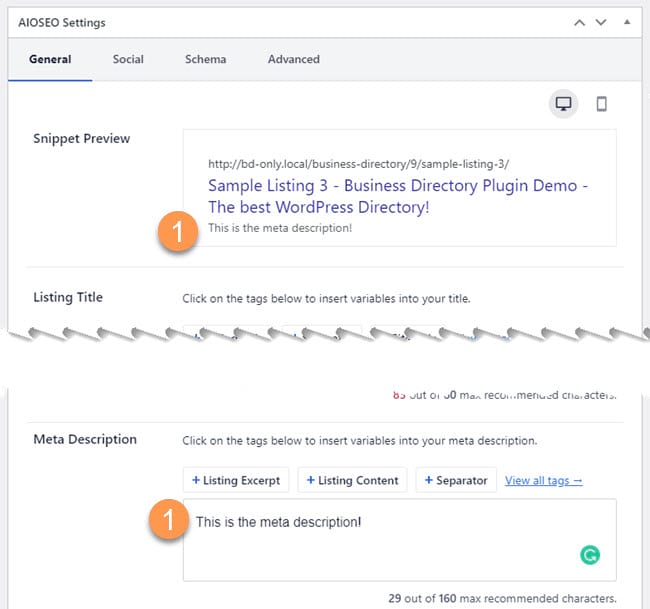Switch to desktop snippet preview icon
Viewport: 650px width, 609px height.
pos(563,104)
